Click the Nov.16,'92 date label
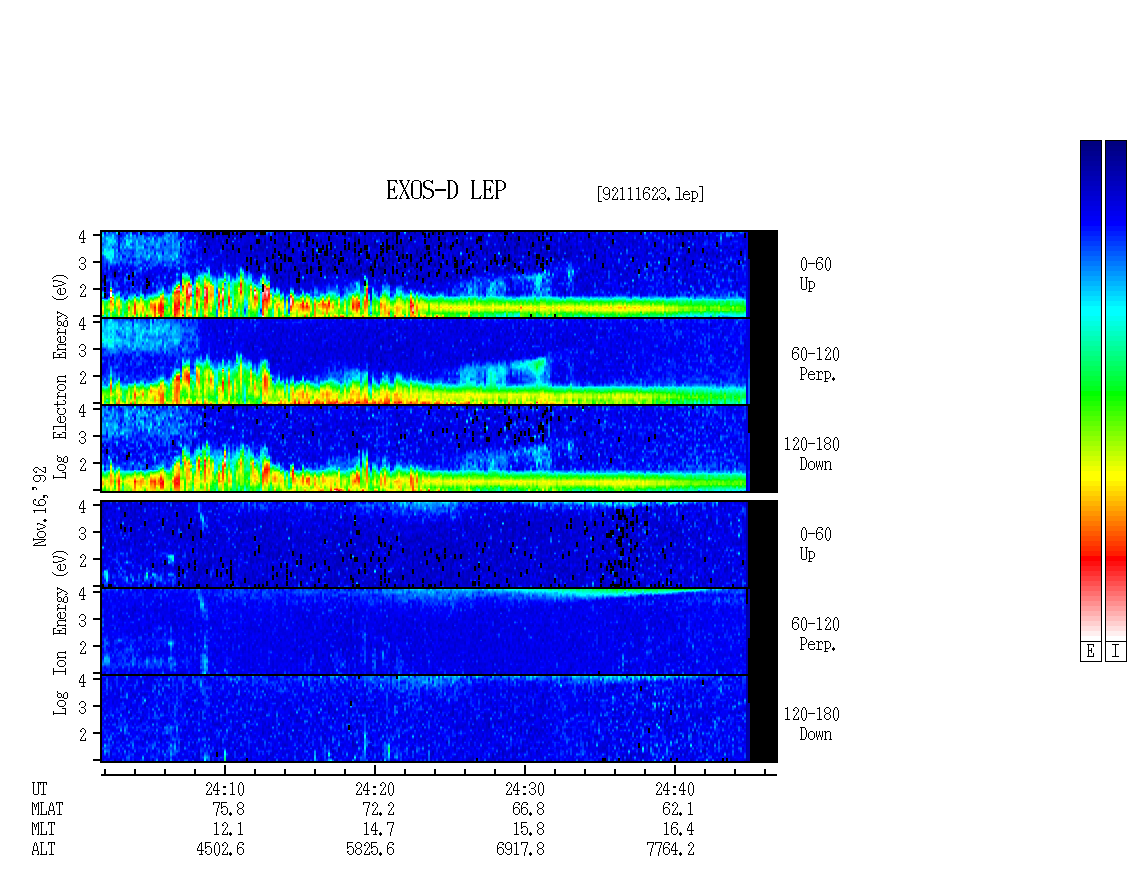1130x875 pixels. (x=40, y=506)
